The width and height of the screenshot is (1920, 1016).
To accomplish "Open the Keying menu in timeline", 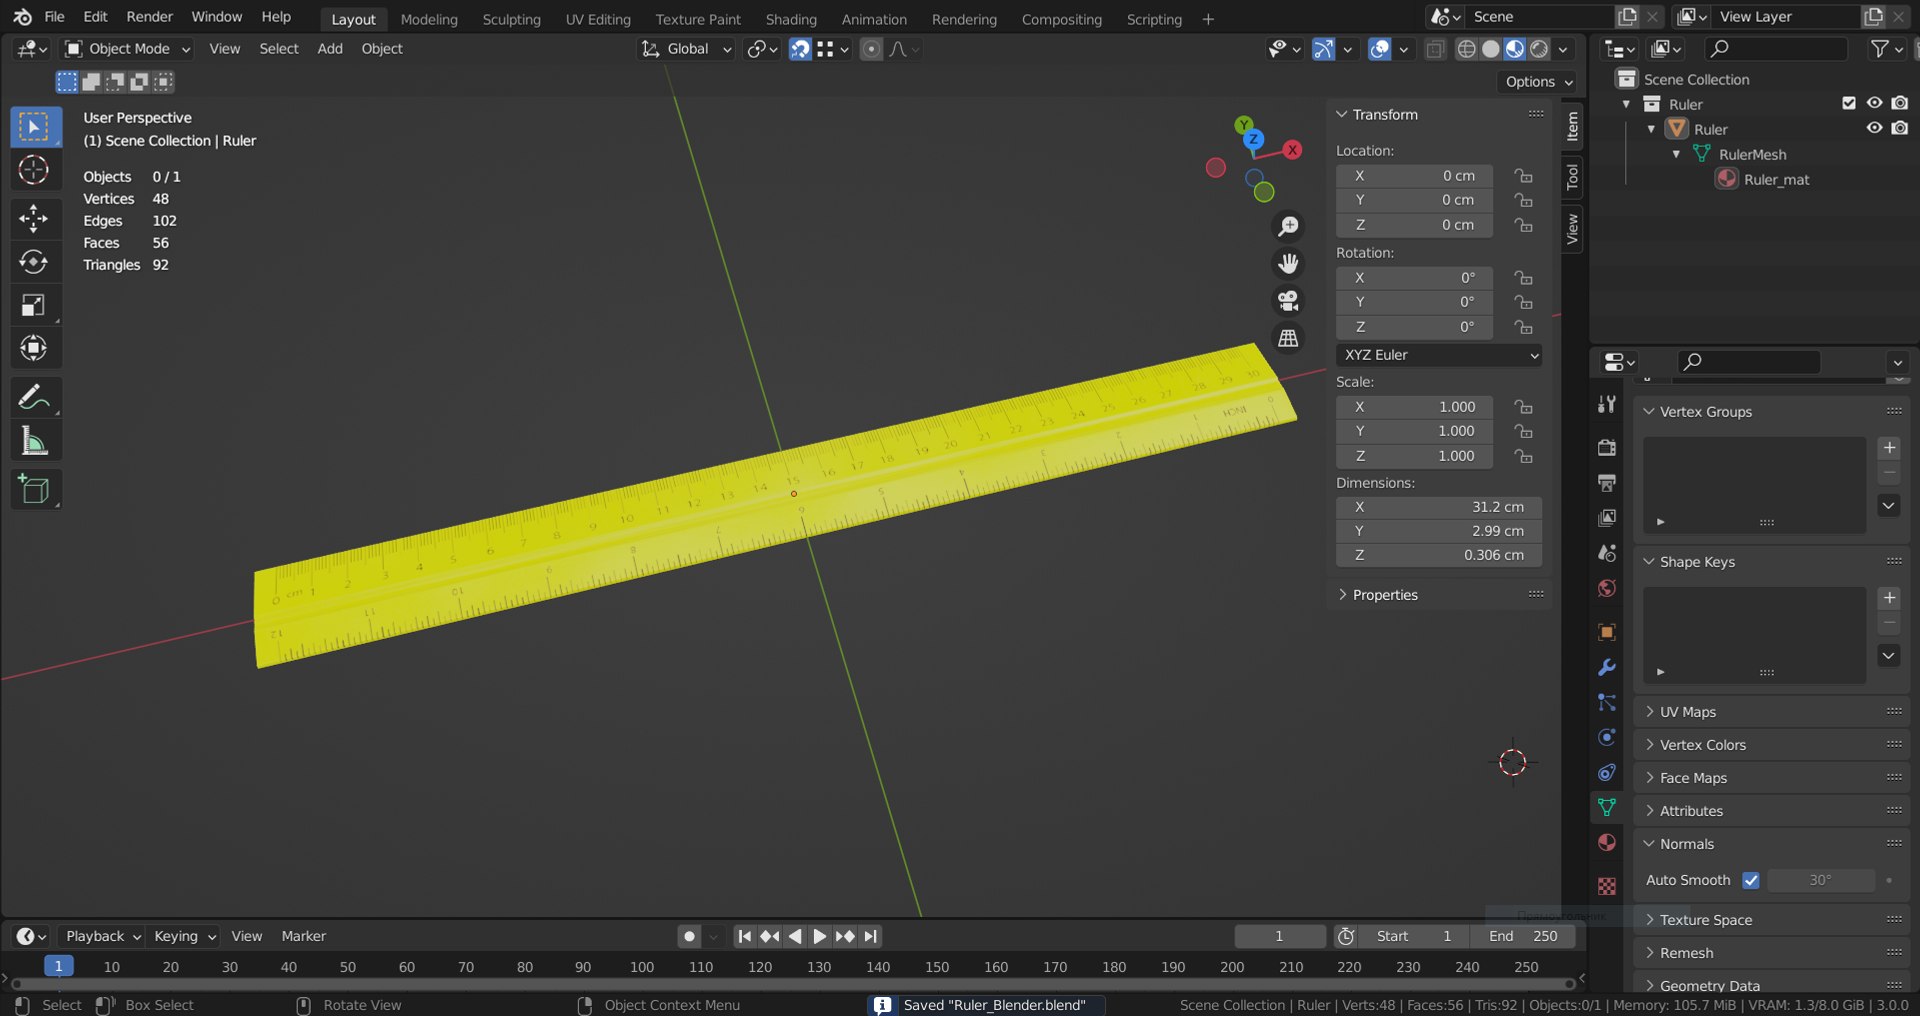I will (185, 936).
